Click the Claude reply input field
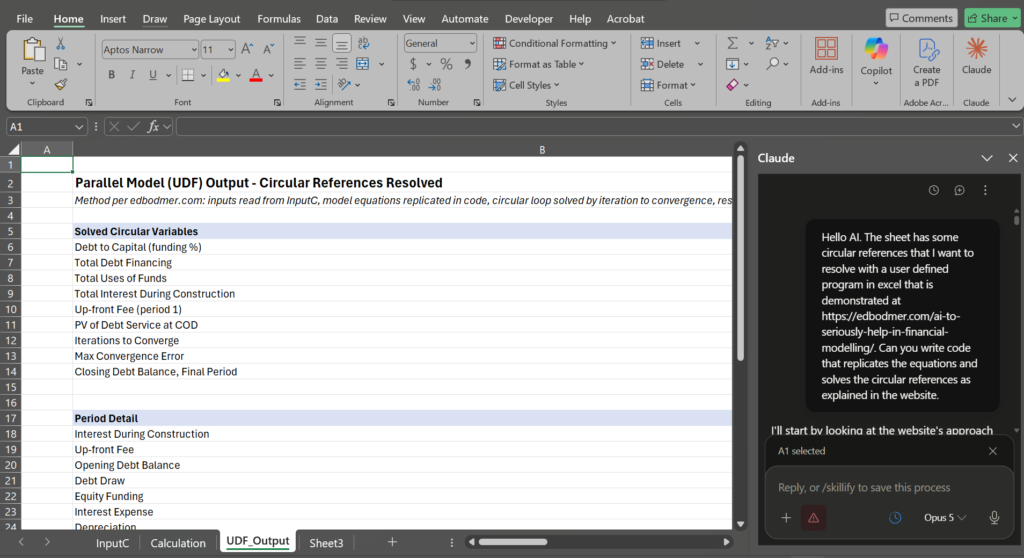Screen dimensions: 1024x558 [x=888, y=487]
